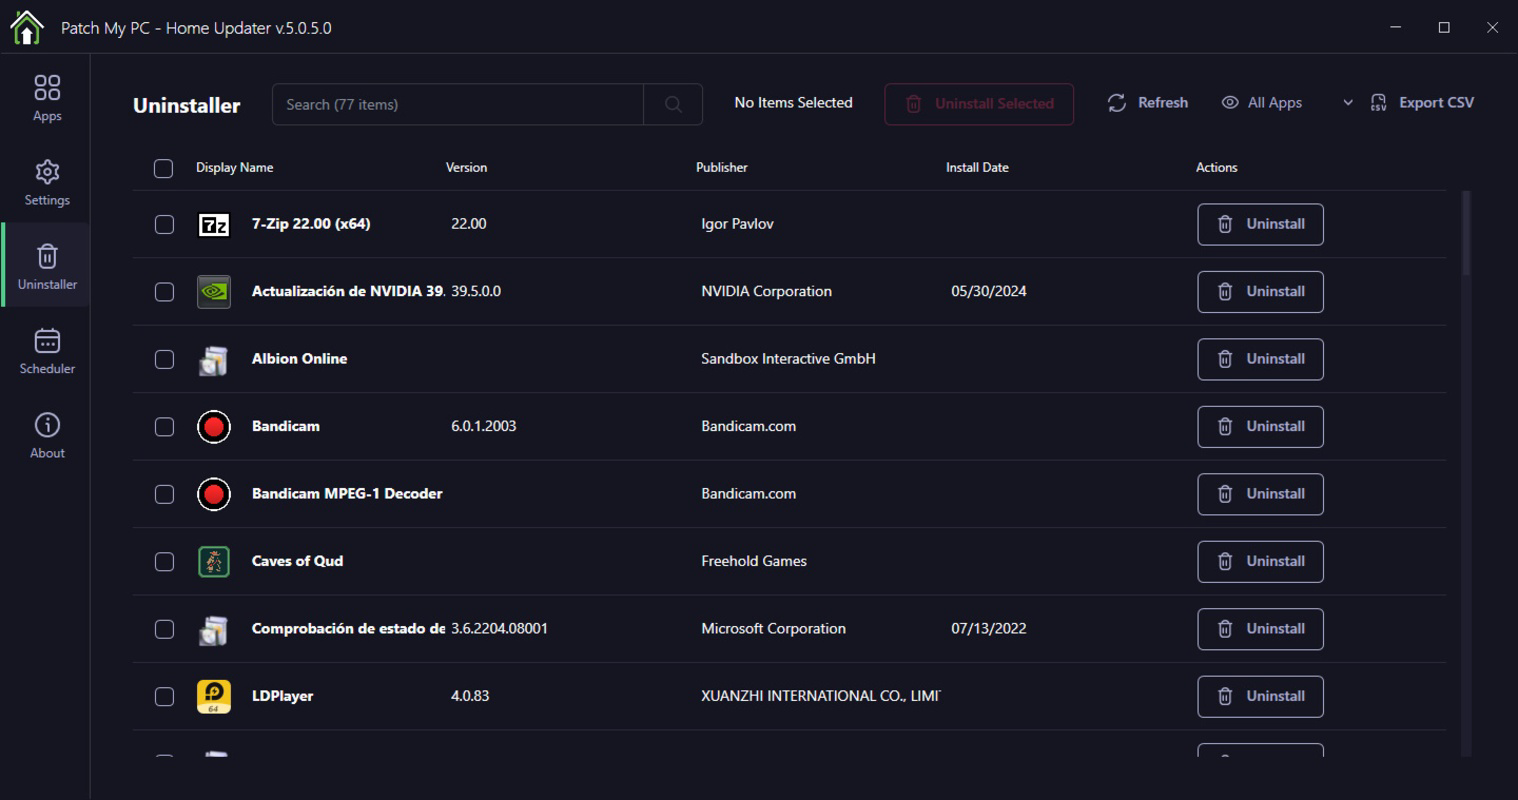Click the Bandicam MPEG-1 Decoder icon
Image resolution: width=1518 pixels, height=800 pixels.
point(214,494)
